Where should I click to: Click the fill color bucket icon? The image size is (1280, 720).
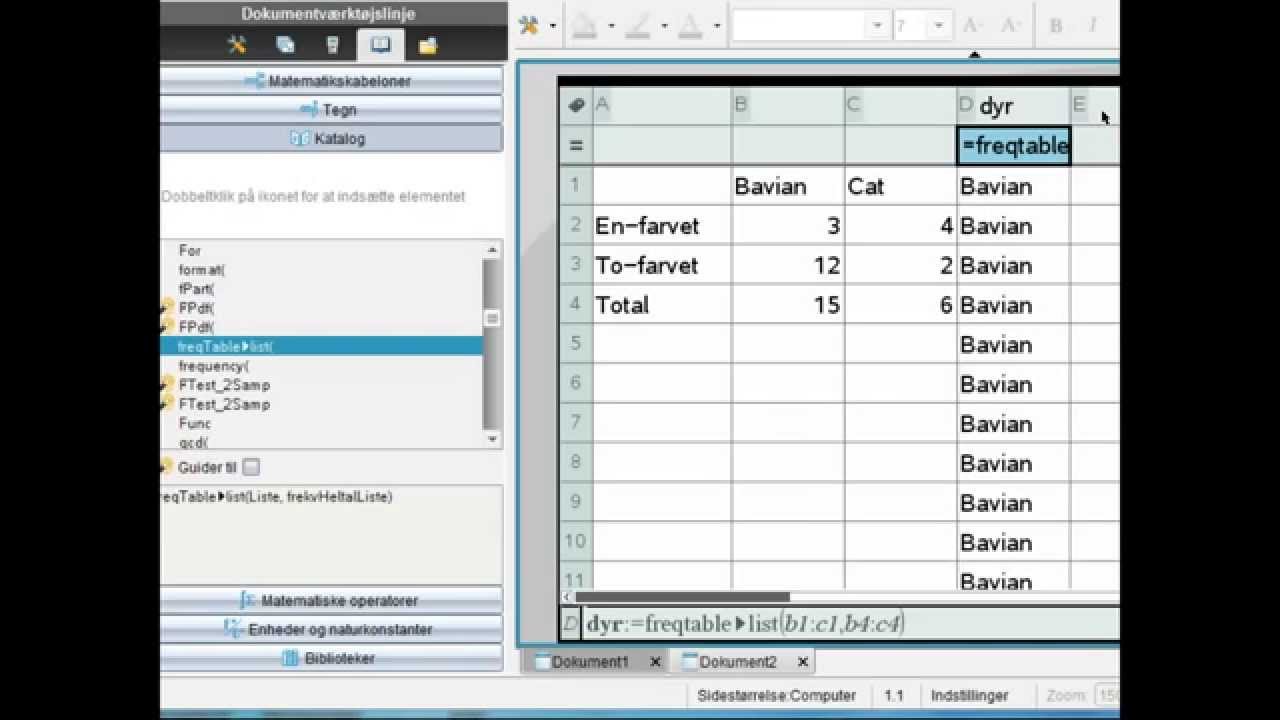point(584,26)
